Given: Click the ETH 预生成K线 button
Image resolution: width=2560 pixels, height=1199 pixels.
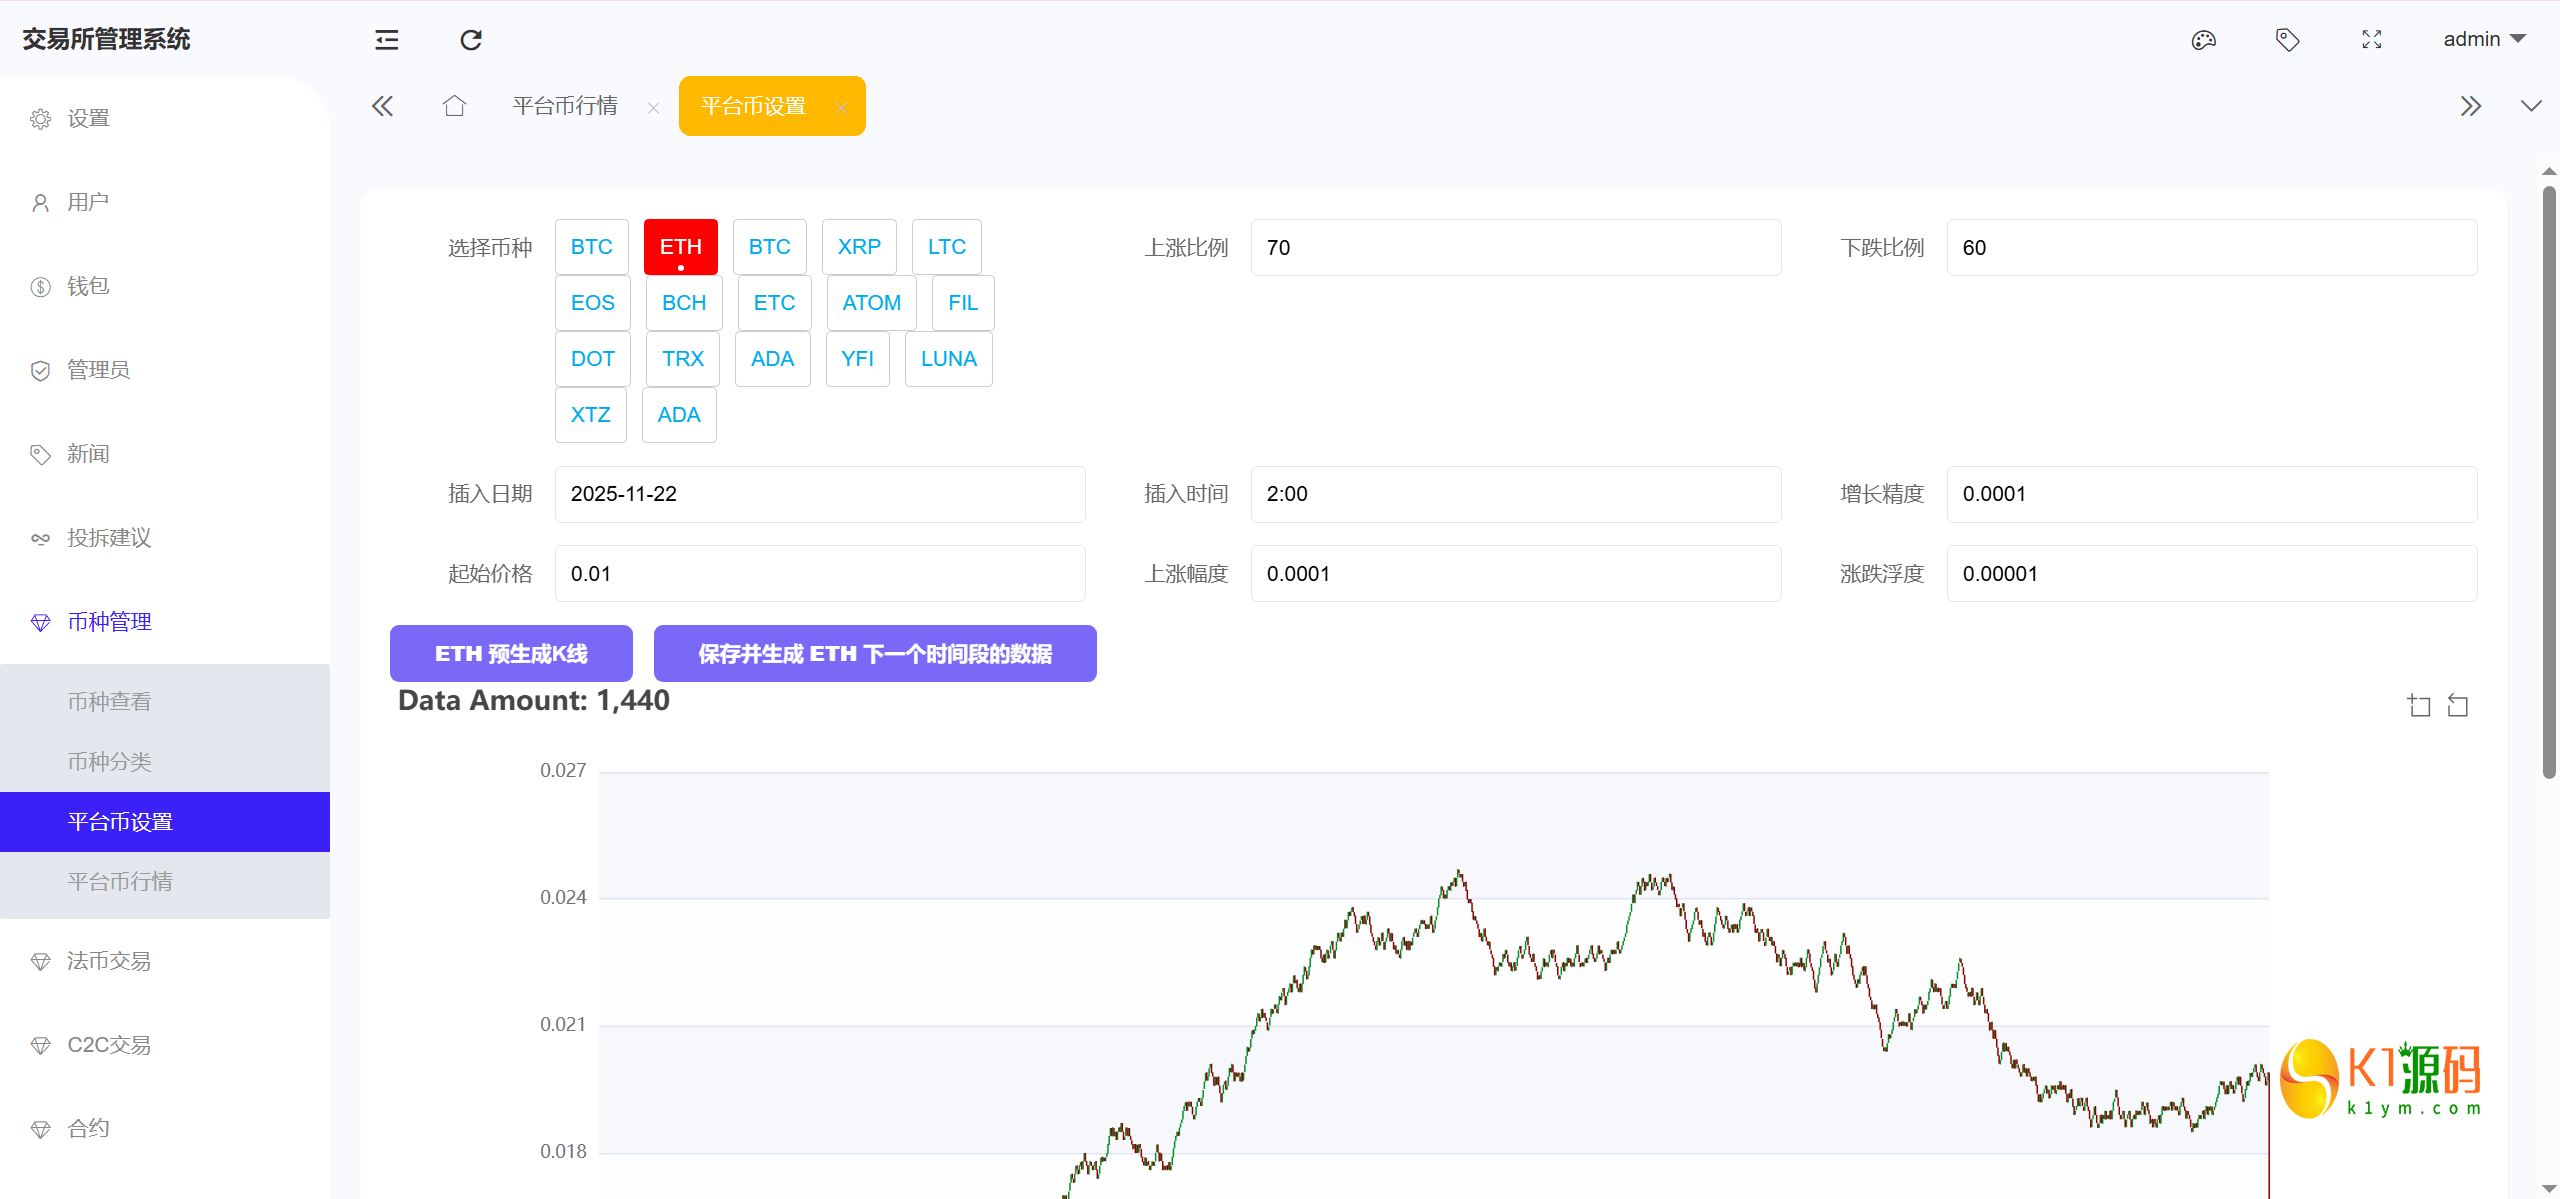Looking at the screenshot, I should 510,653.
